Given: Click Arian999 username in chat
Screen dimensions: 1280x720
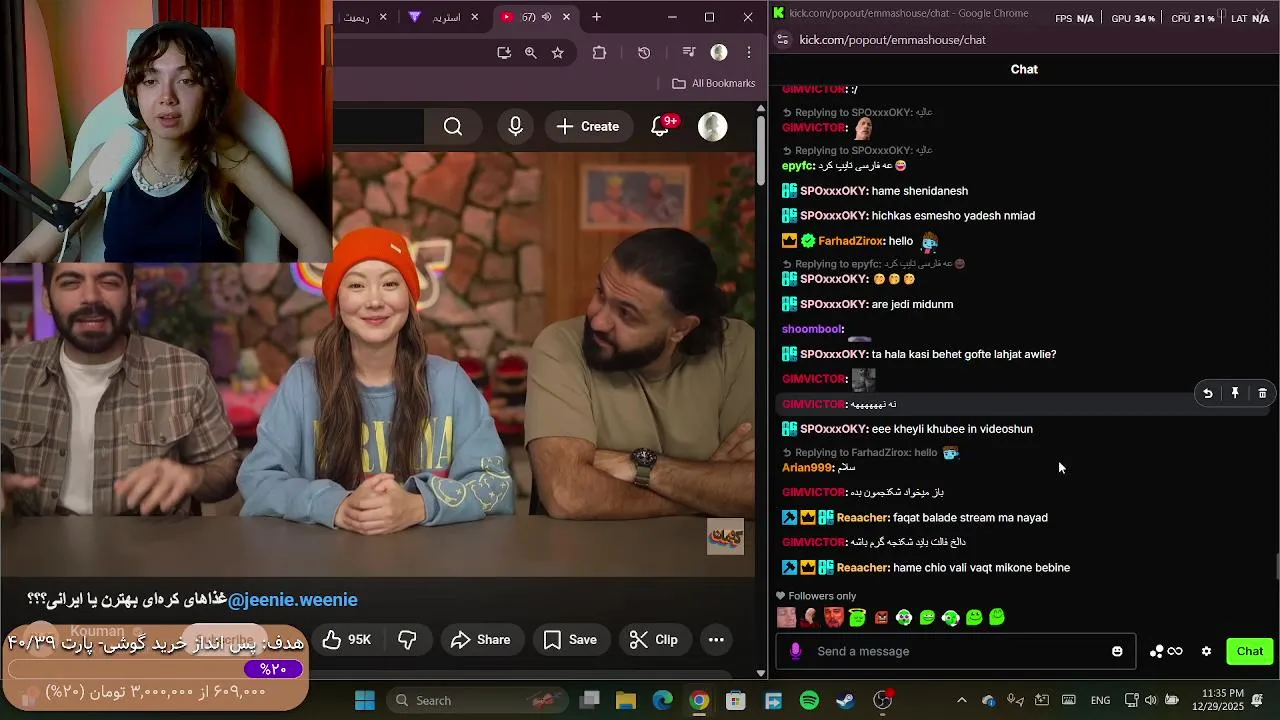Looking at the screenshot, I should [806, 468].
